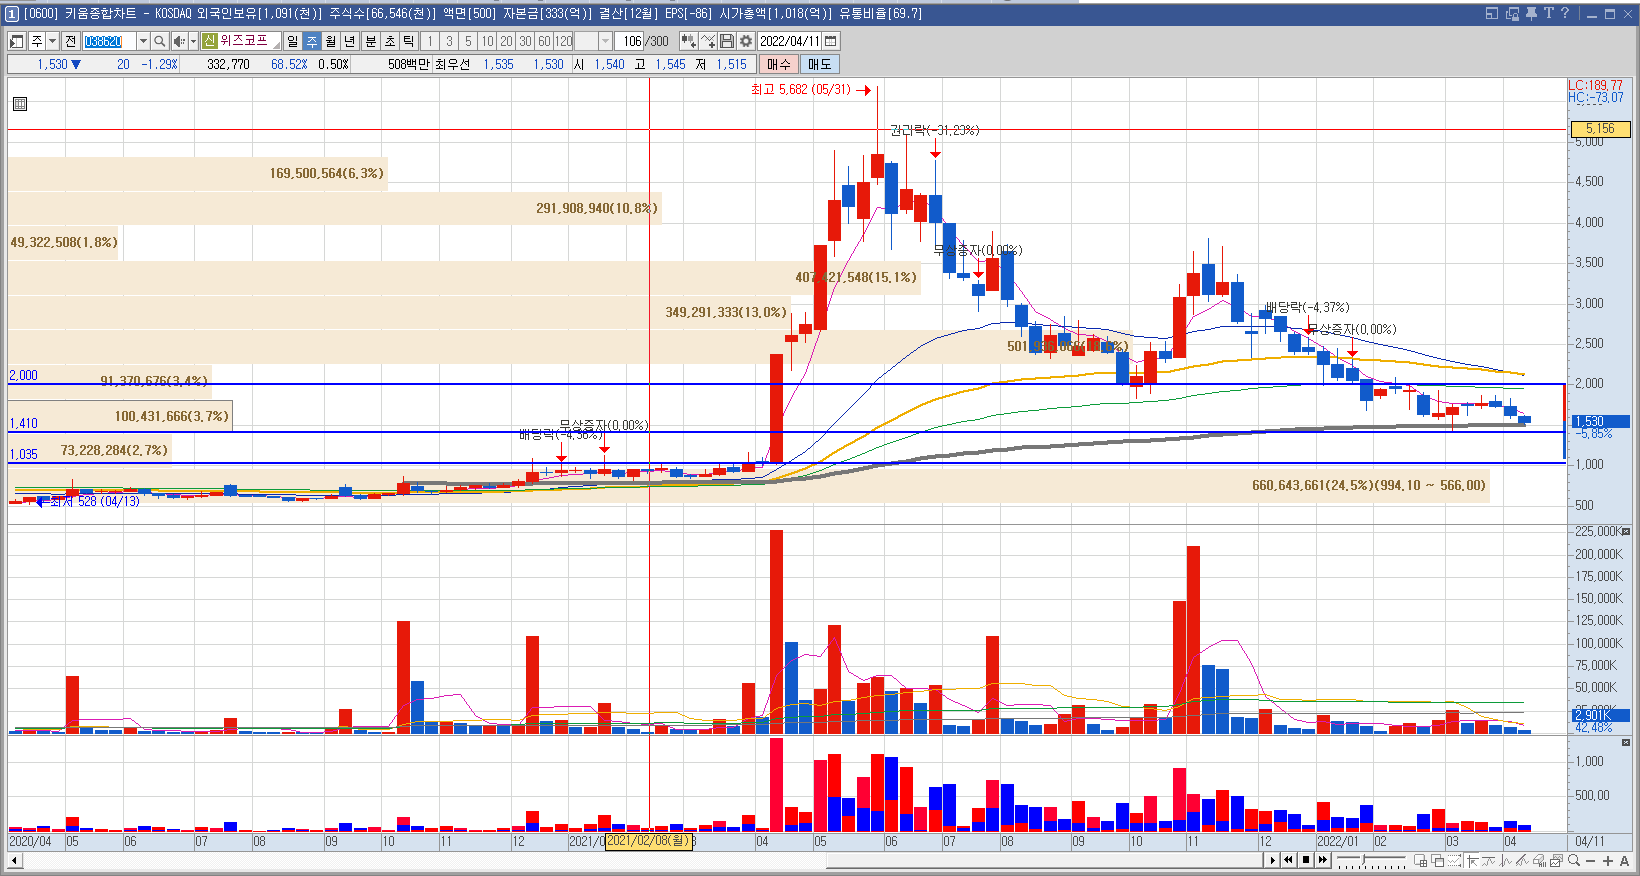Click the trend line drawing tool icon

coord(1522,860)
